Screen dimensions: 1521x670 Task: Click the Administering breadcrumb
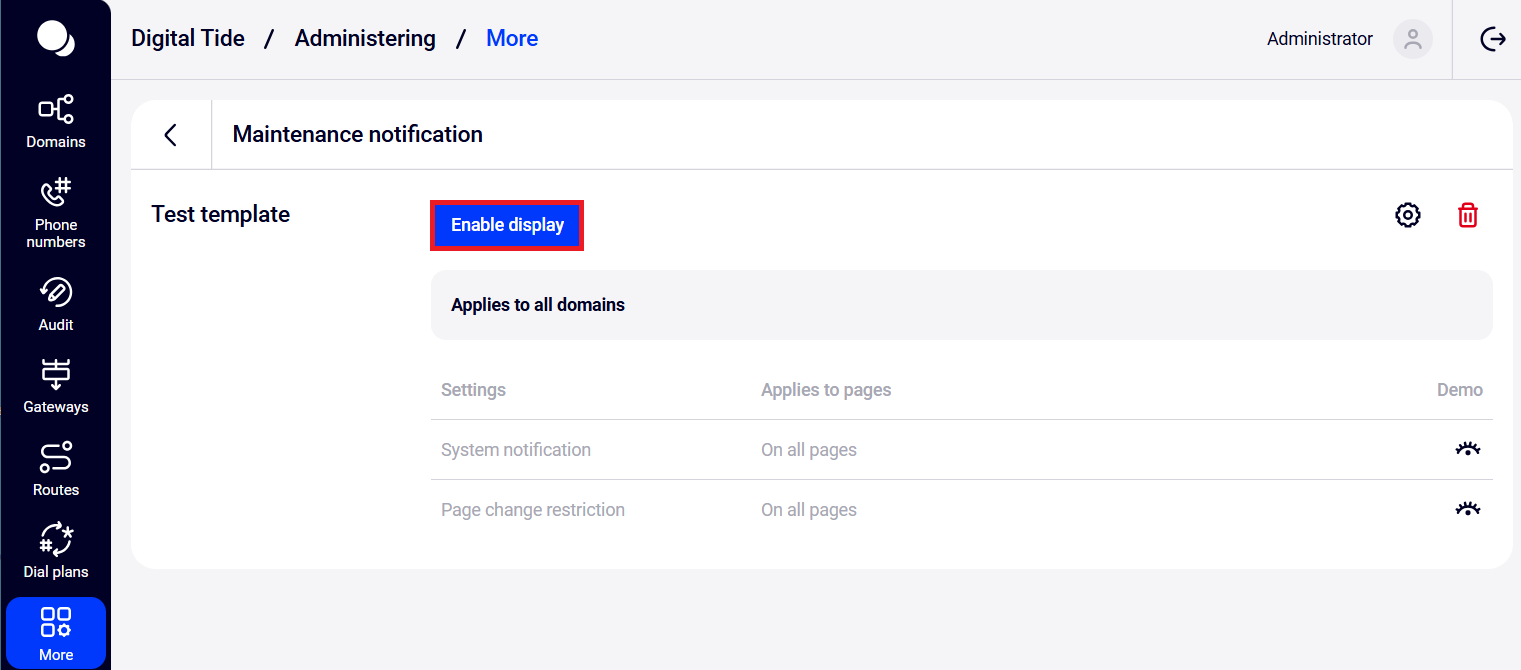(365, 39)
